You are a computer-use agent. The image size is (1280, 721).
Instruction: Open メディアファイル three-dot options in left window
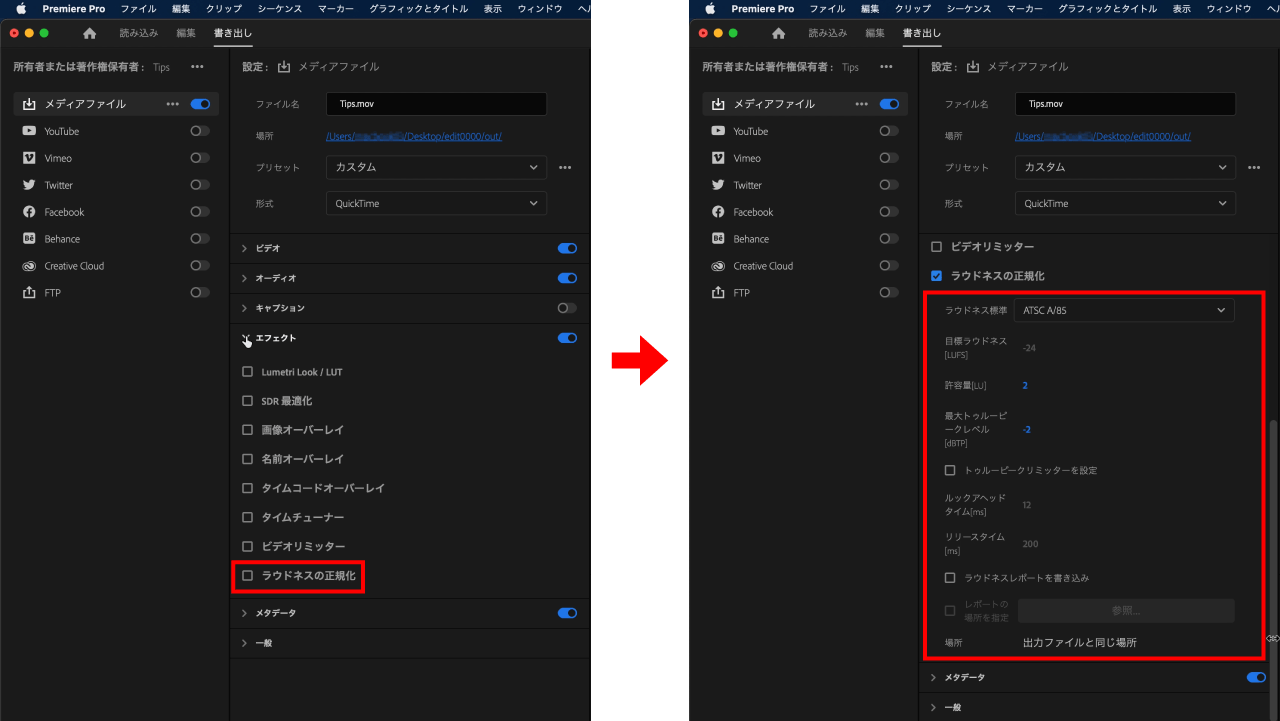(x=173, y=104)
